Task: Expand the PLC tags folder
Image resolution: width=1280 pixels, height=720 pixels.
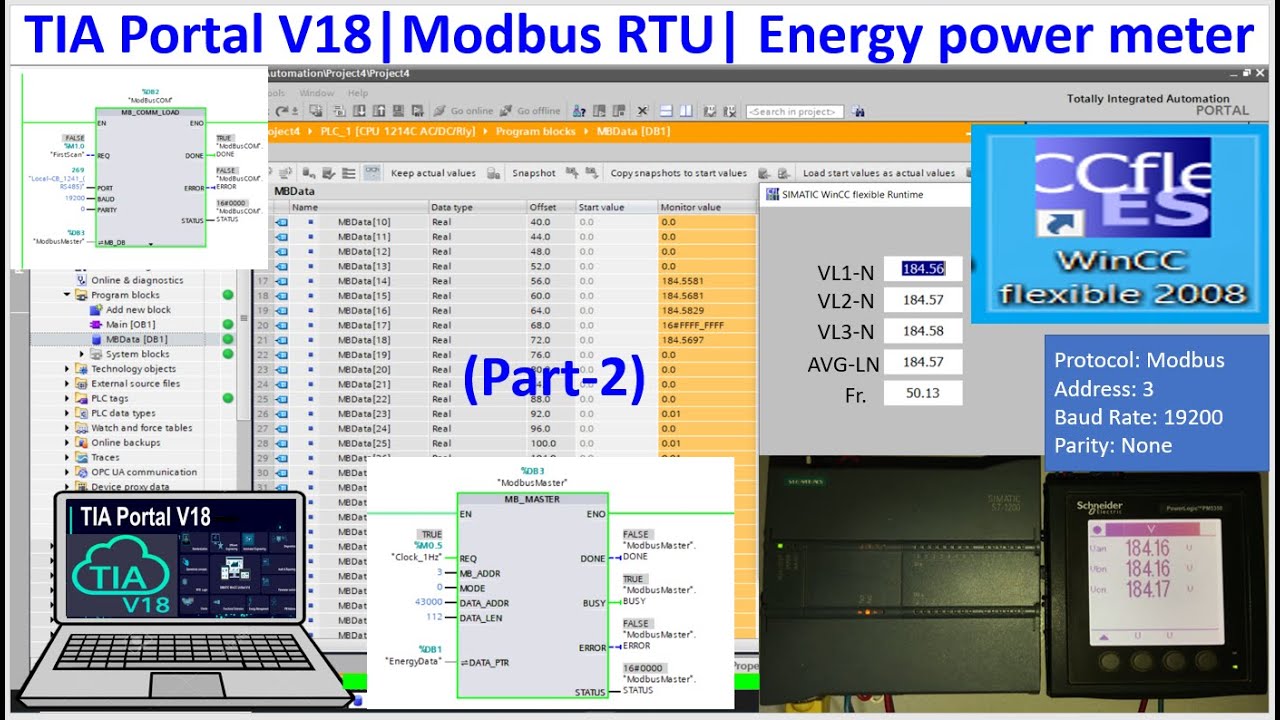Action: point(68,398)
